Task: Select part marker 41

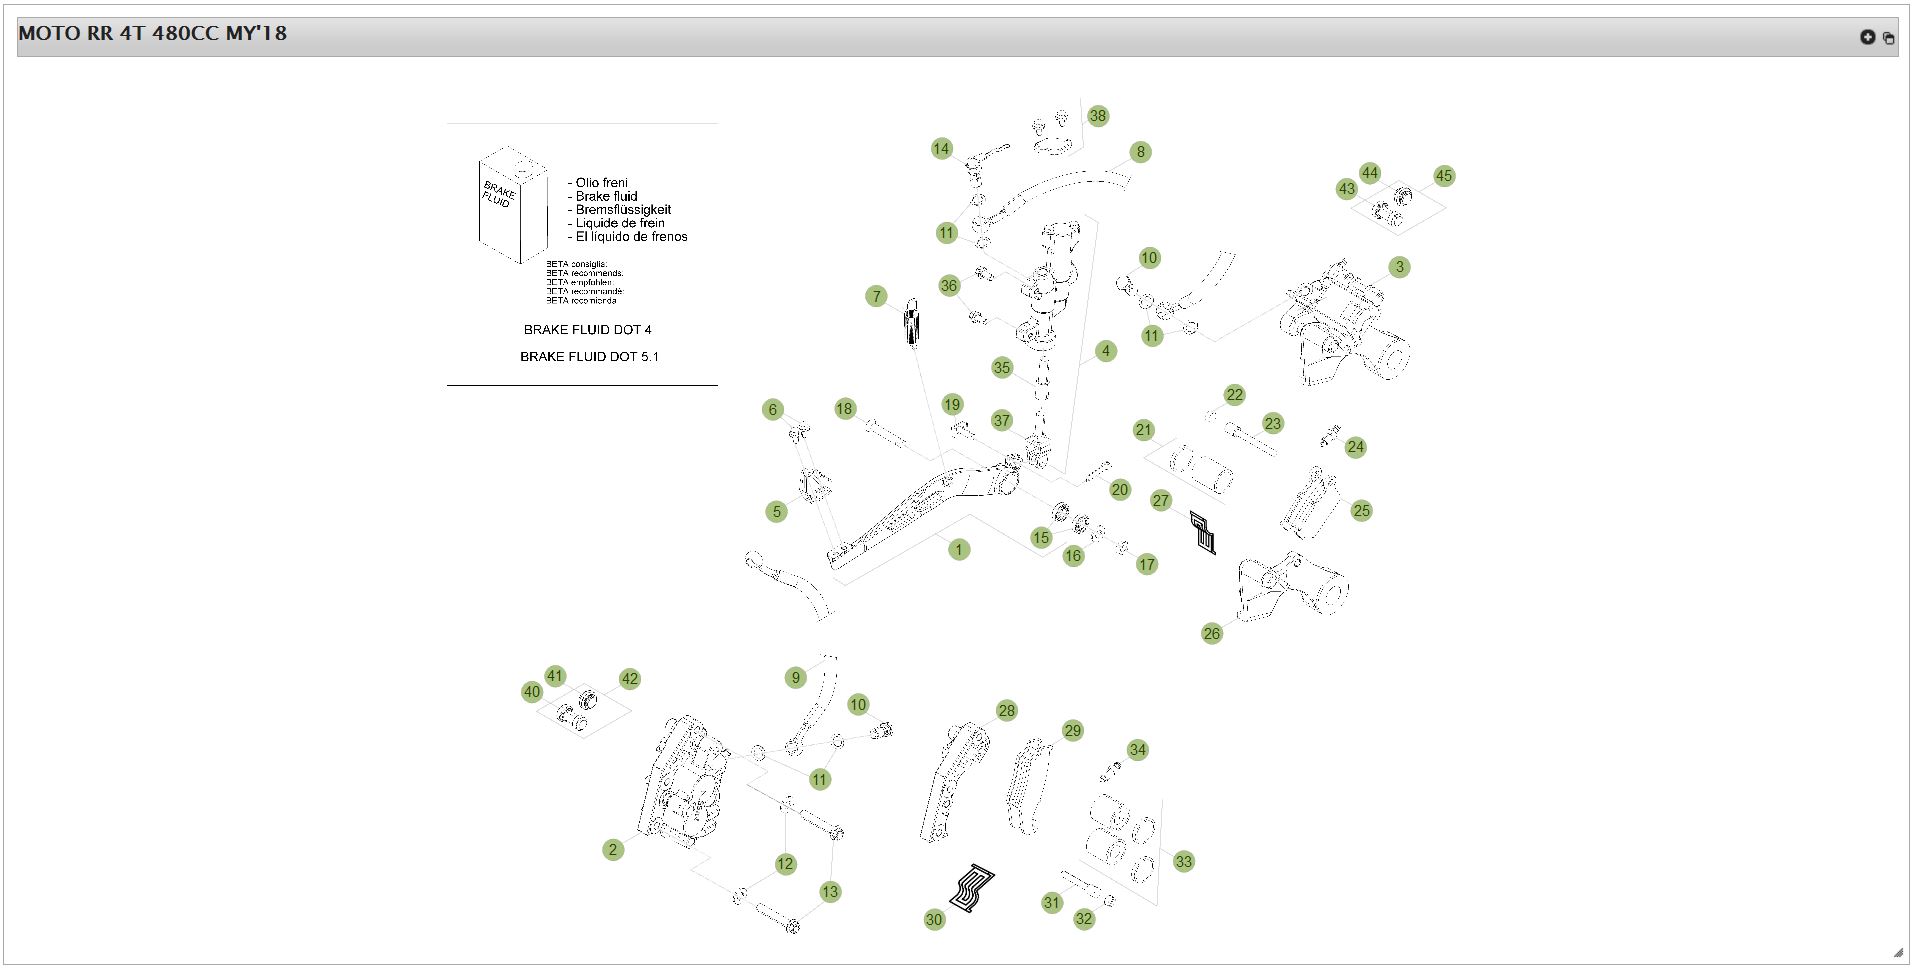Action: (556, 676)
